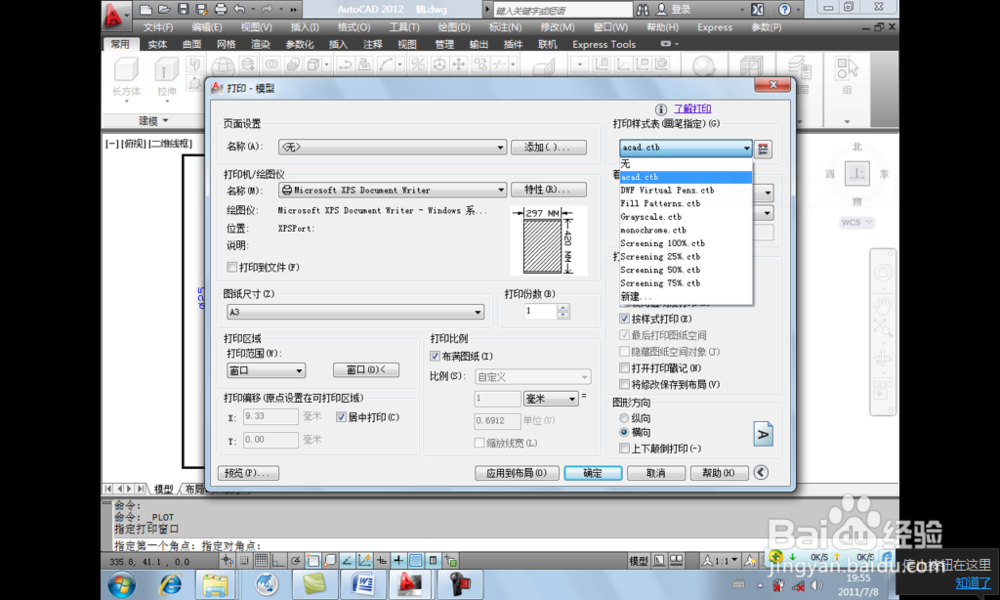The image size is (1000, 600).
Task: Toggle lineweight display plus icon in status bar
Action: pyautogui.click(x=398, y=561)
